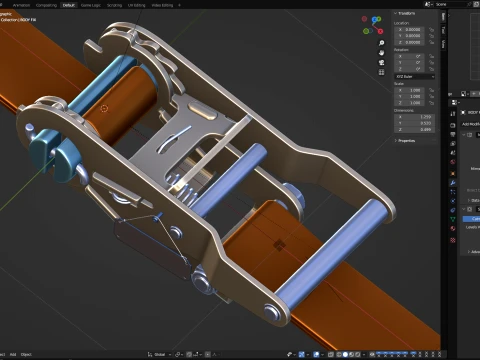Switch to the UV Editing workspace tab
Viewport: 480px width, 360px height.
[x=137, y=5]
